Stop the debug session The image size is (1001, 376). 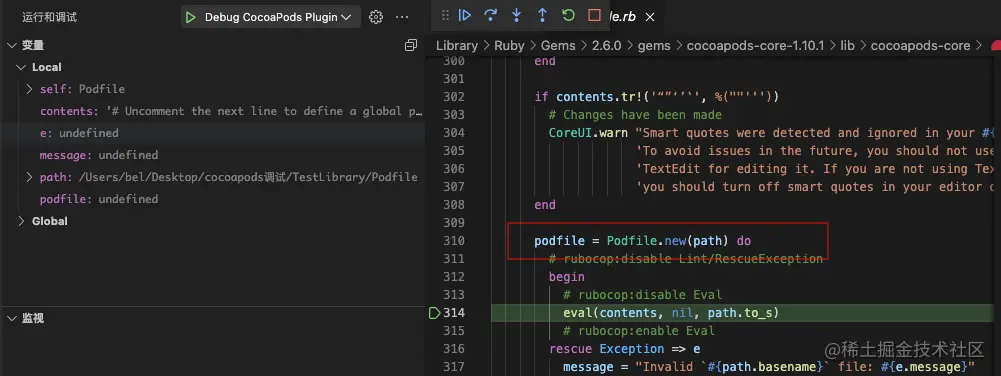pyautogui.click(x=594, y=15)
